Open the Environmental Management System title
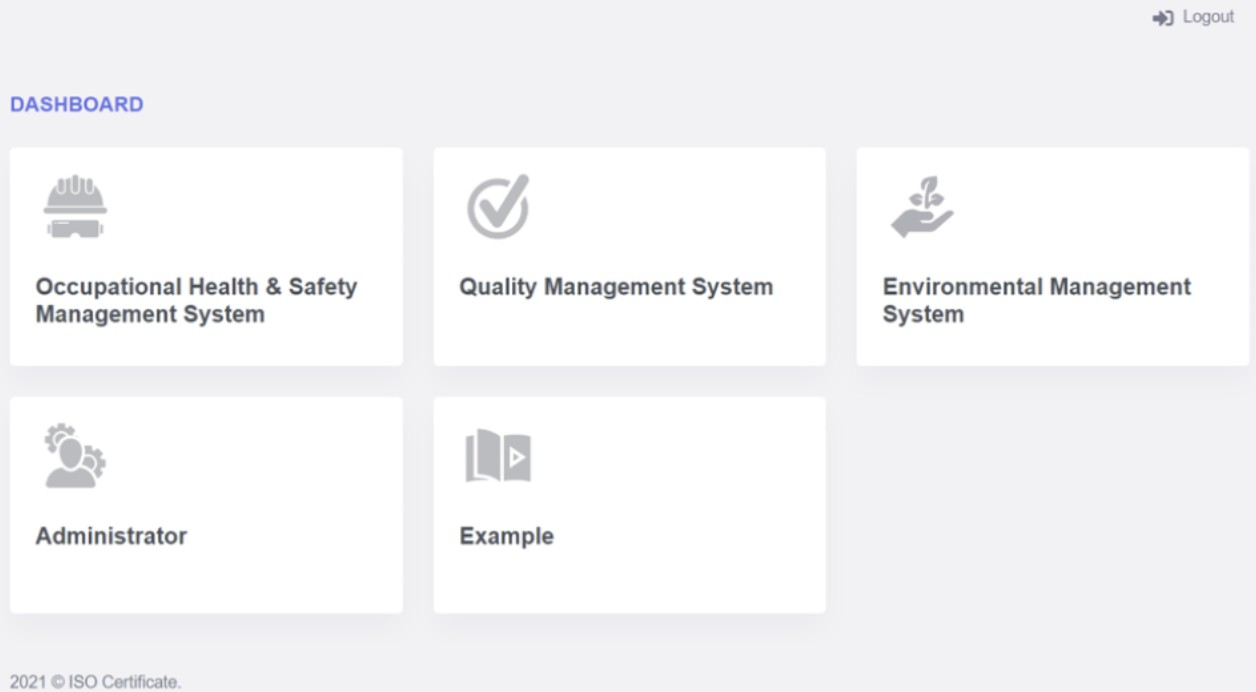Screen dimensions: 1256x692 pyautogui.click(x=1036, y=300)
